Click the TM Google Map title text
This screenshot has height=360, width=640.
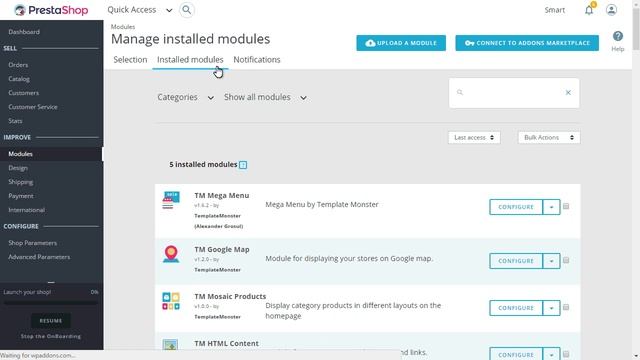click(222, 249)
